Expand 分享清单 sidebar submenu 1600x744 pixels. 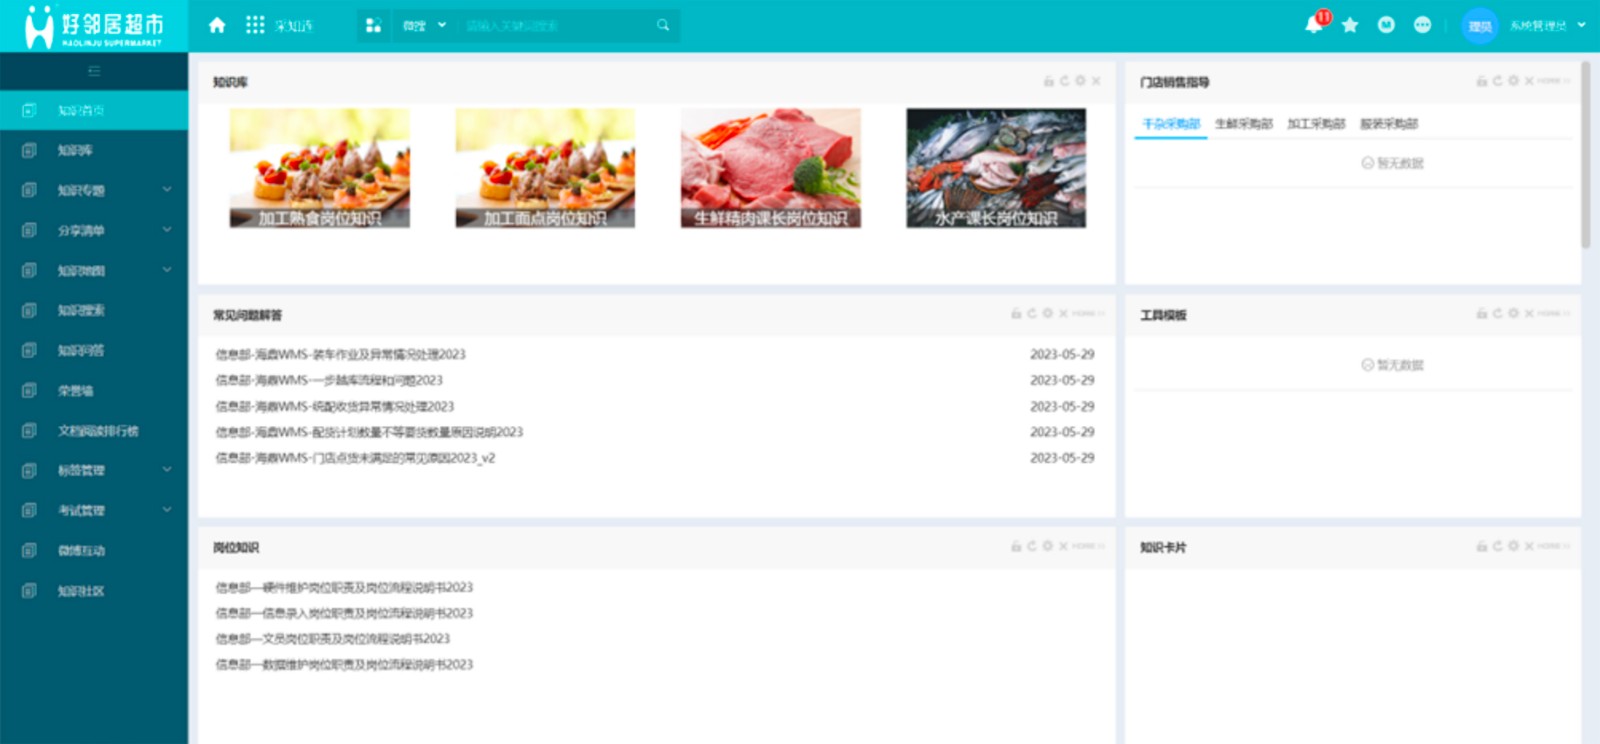coord(167,230)
